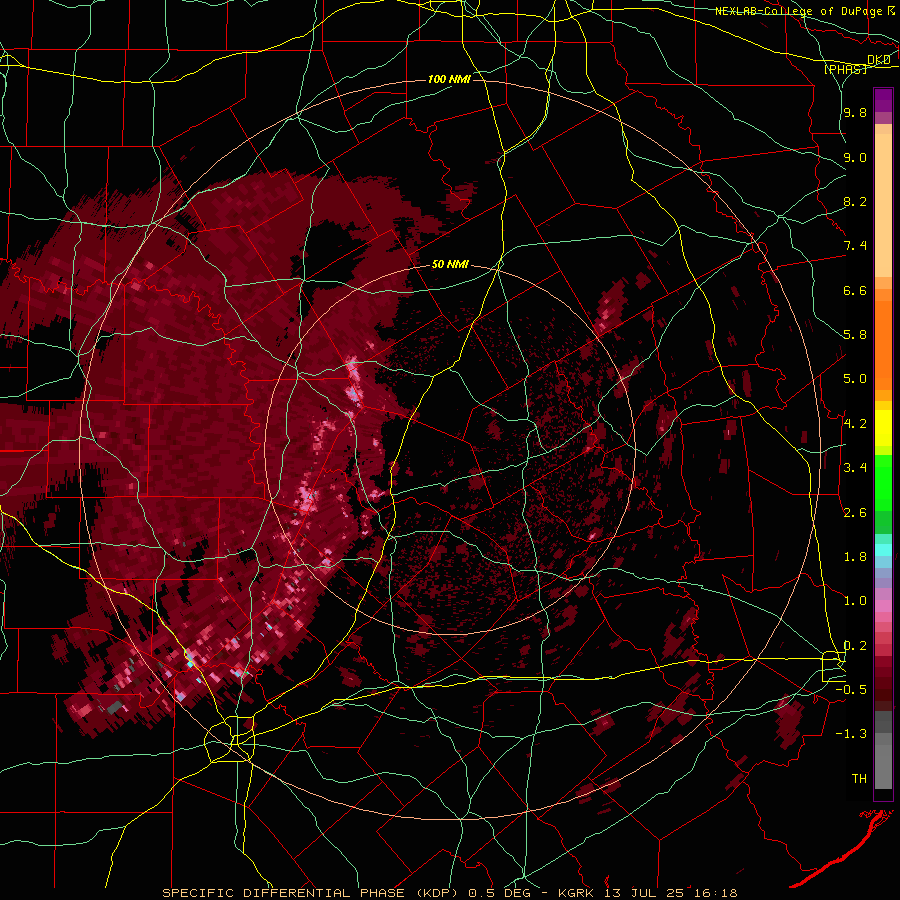The width and height of the screenshot is (900, 900).
Task: Click the 1.8 value on the color scale
Action: 855,557
